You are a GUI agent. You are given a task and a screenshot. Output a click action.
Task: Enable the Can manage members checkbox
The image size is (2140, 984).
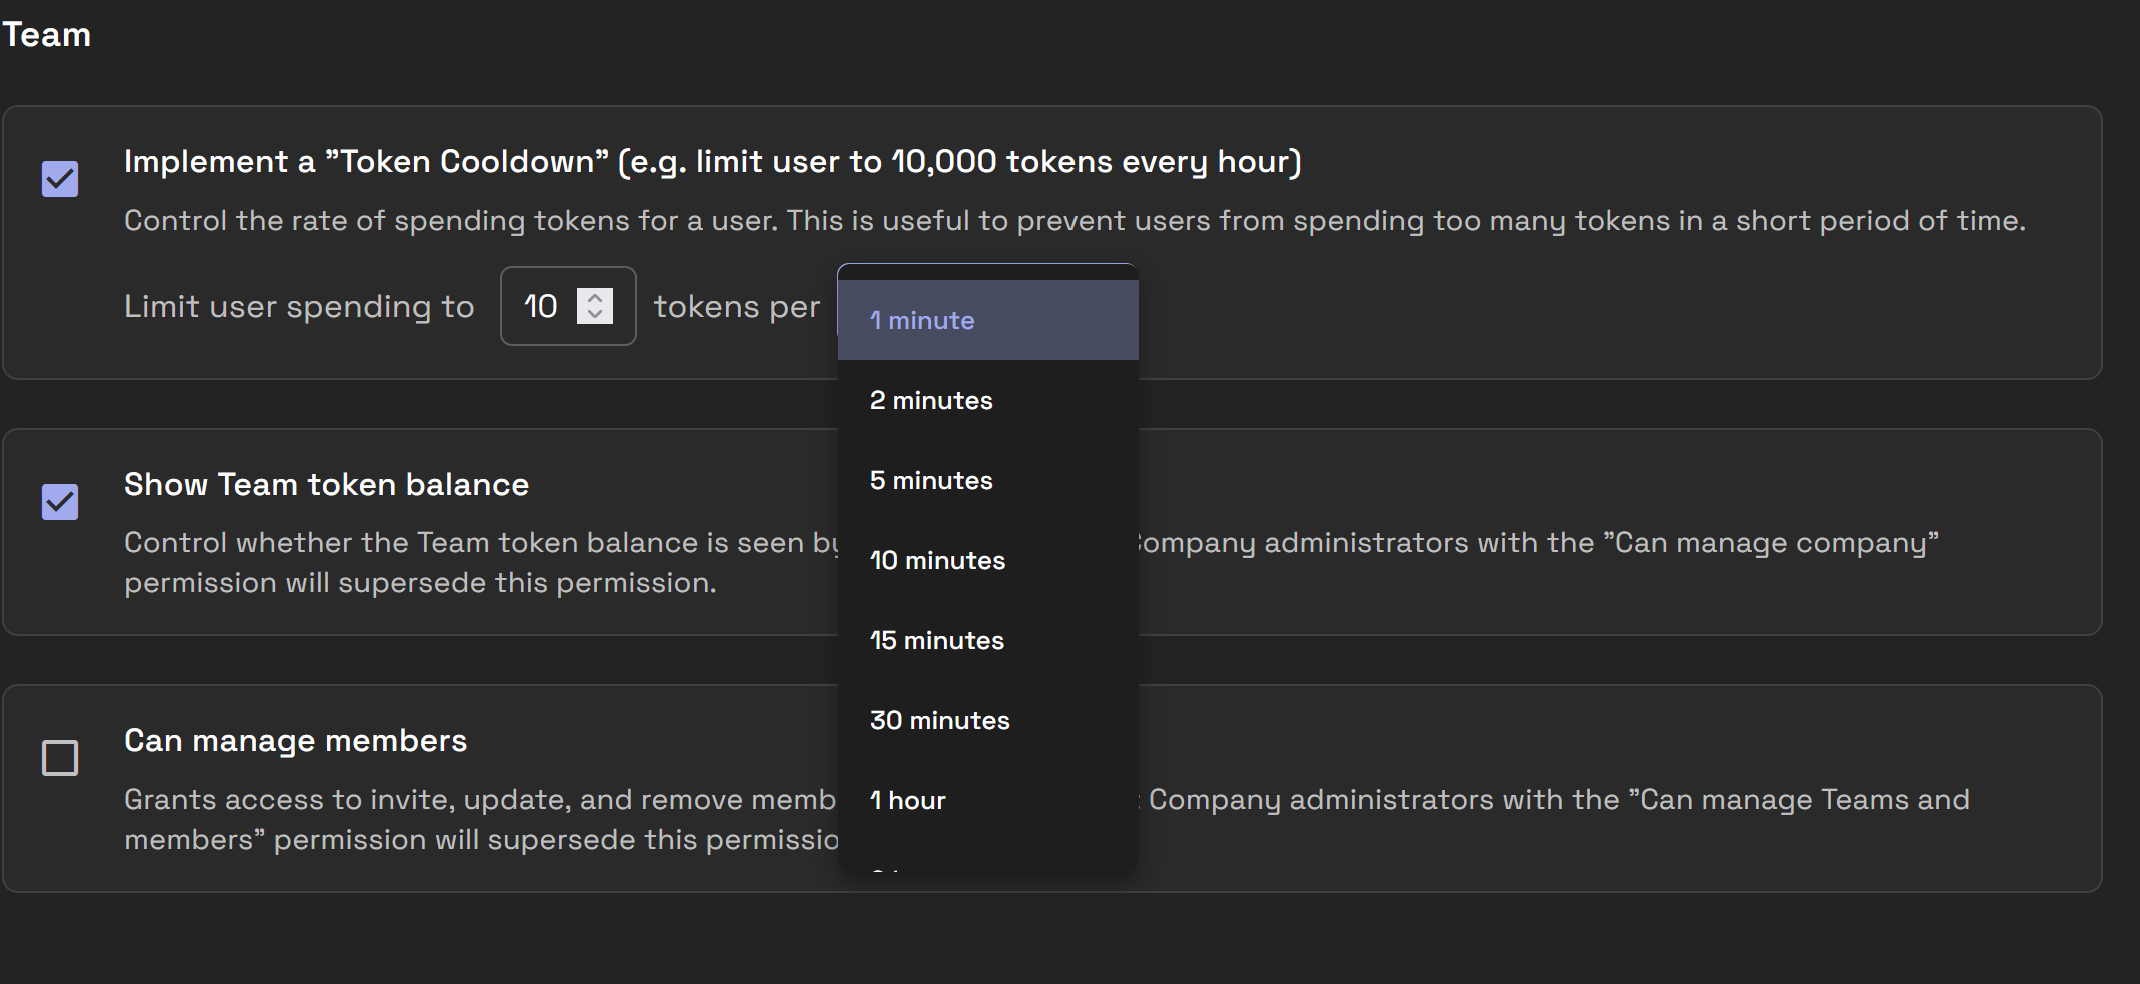point(60,758)
